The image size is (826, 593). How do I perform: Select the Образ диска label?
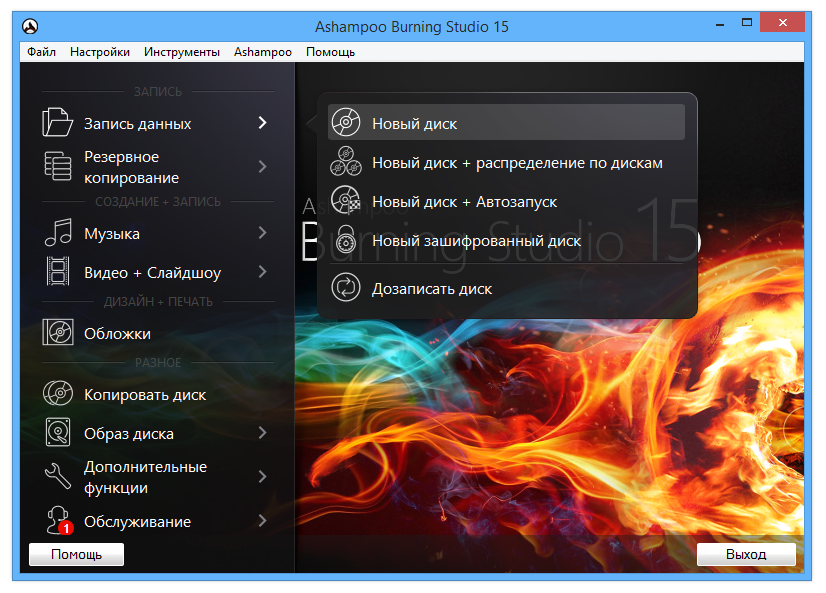[129, 433]
